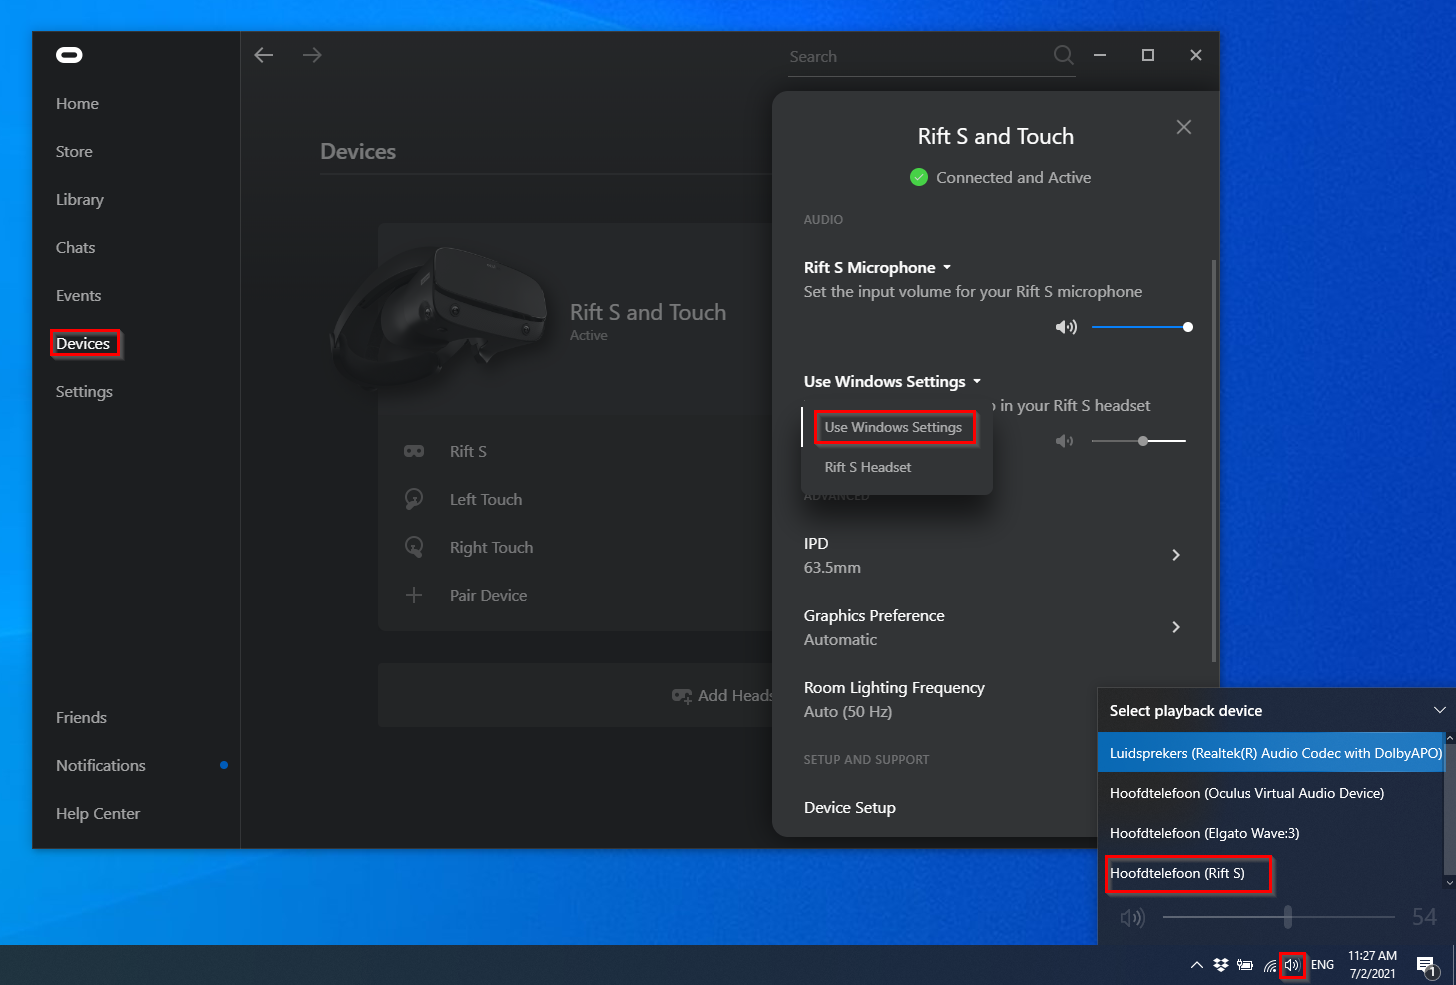
Task: Click the Add Headset icon
Action: coord(682,695)
